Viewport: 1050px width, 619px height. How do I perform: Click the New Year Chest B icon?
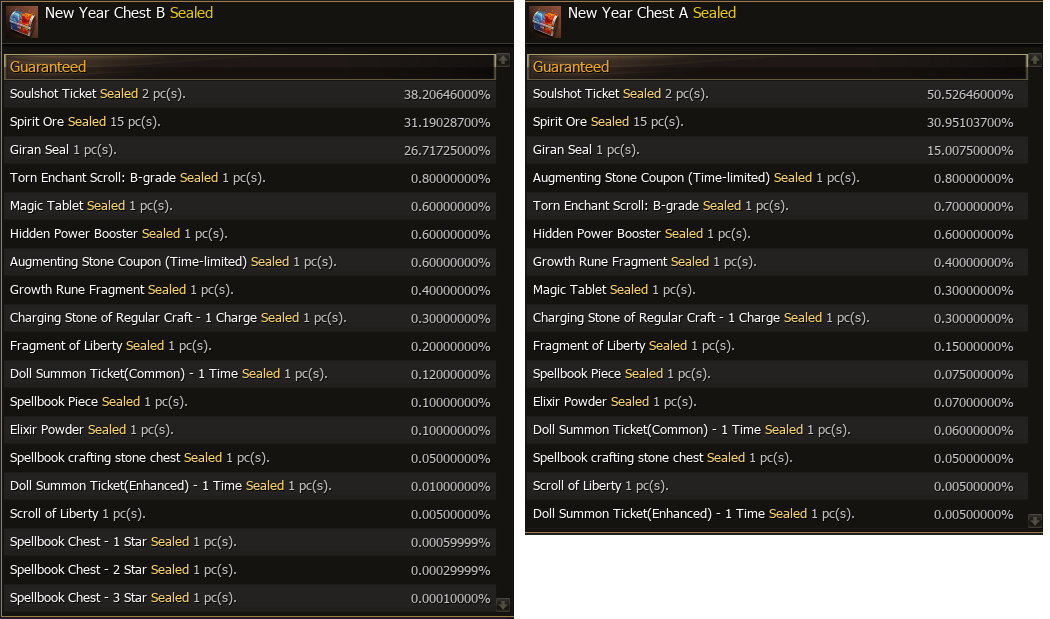click(x=23, y=21)
